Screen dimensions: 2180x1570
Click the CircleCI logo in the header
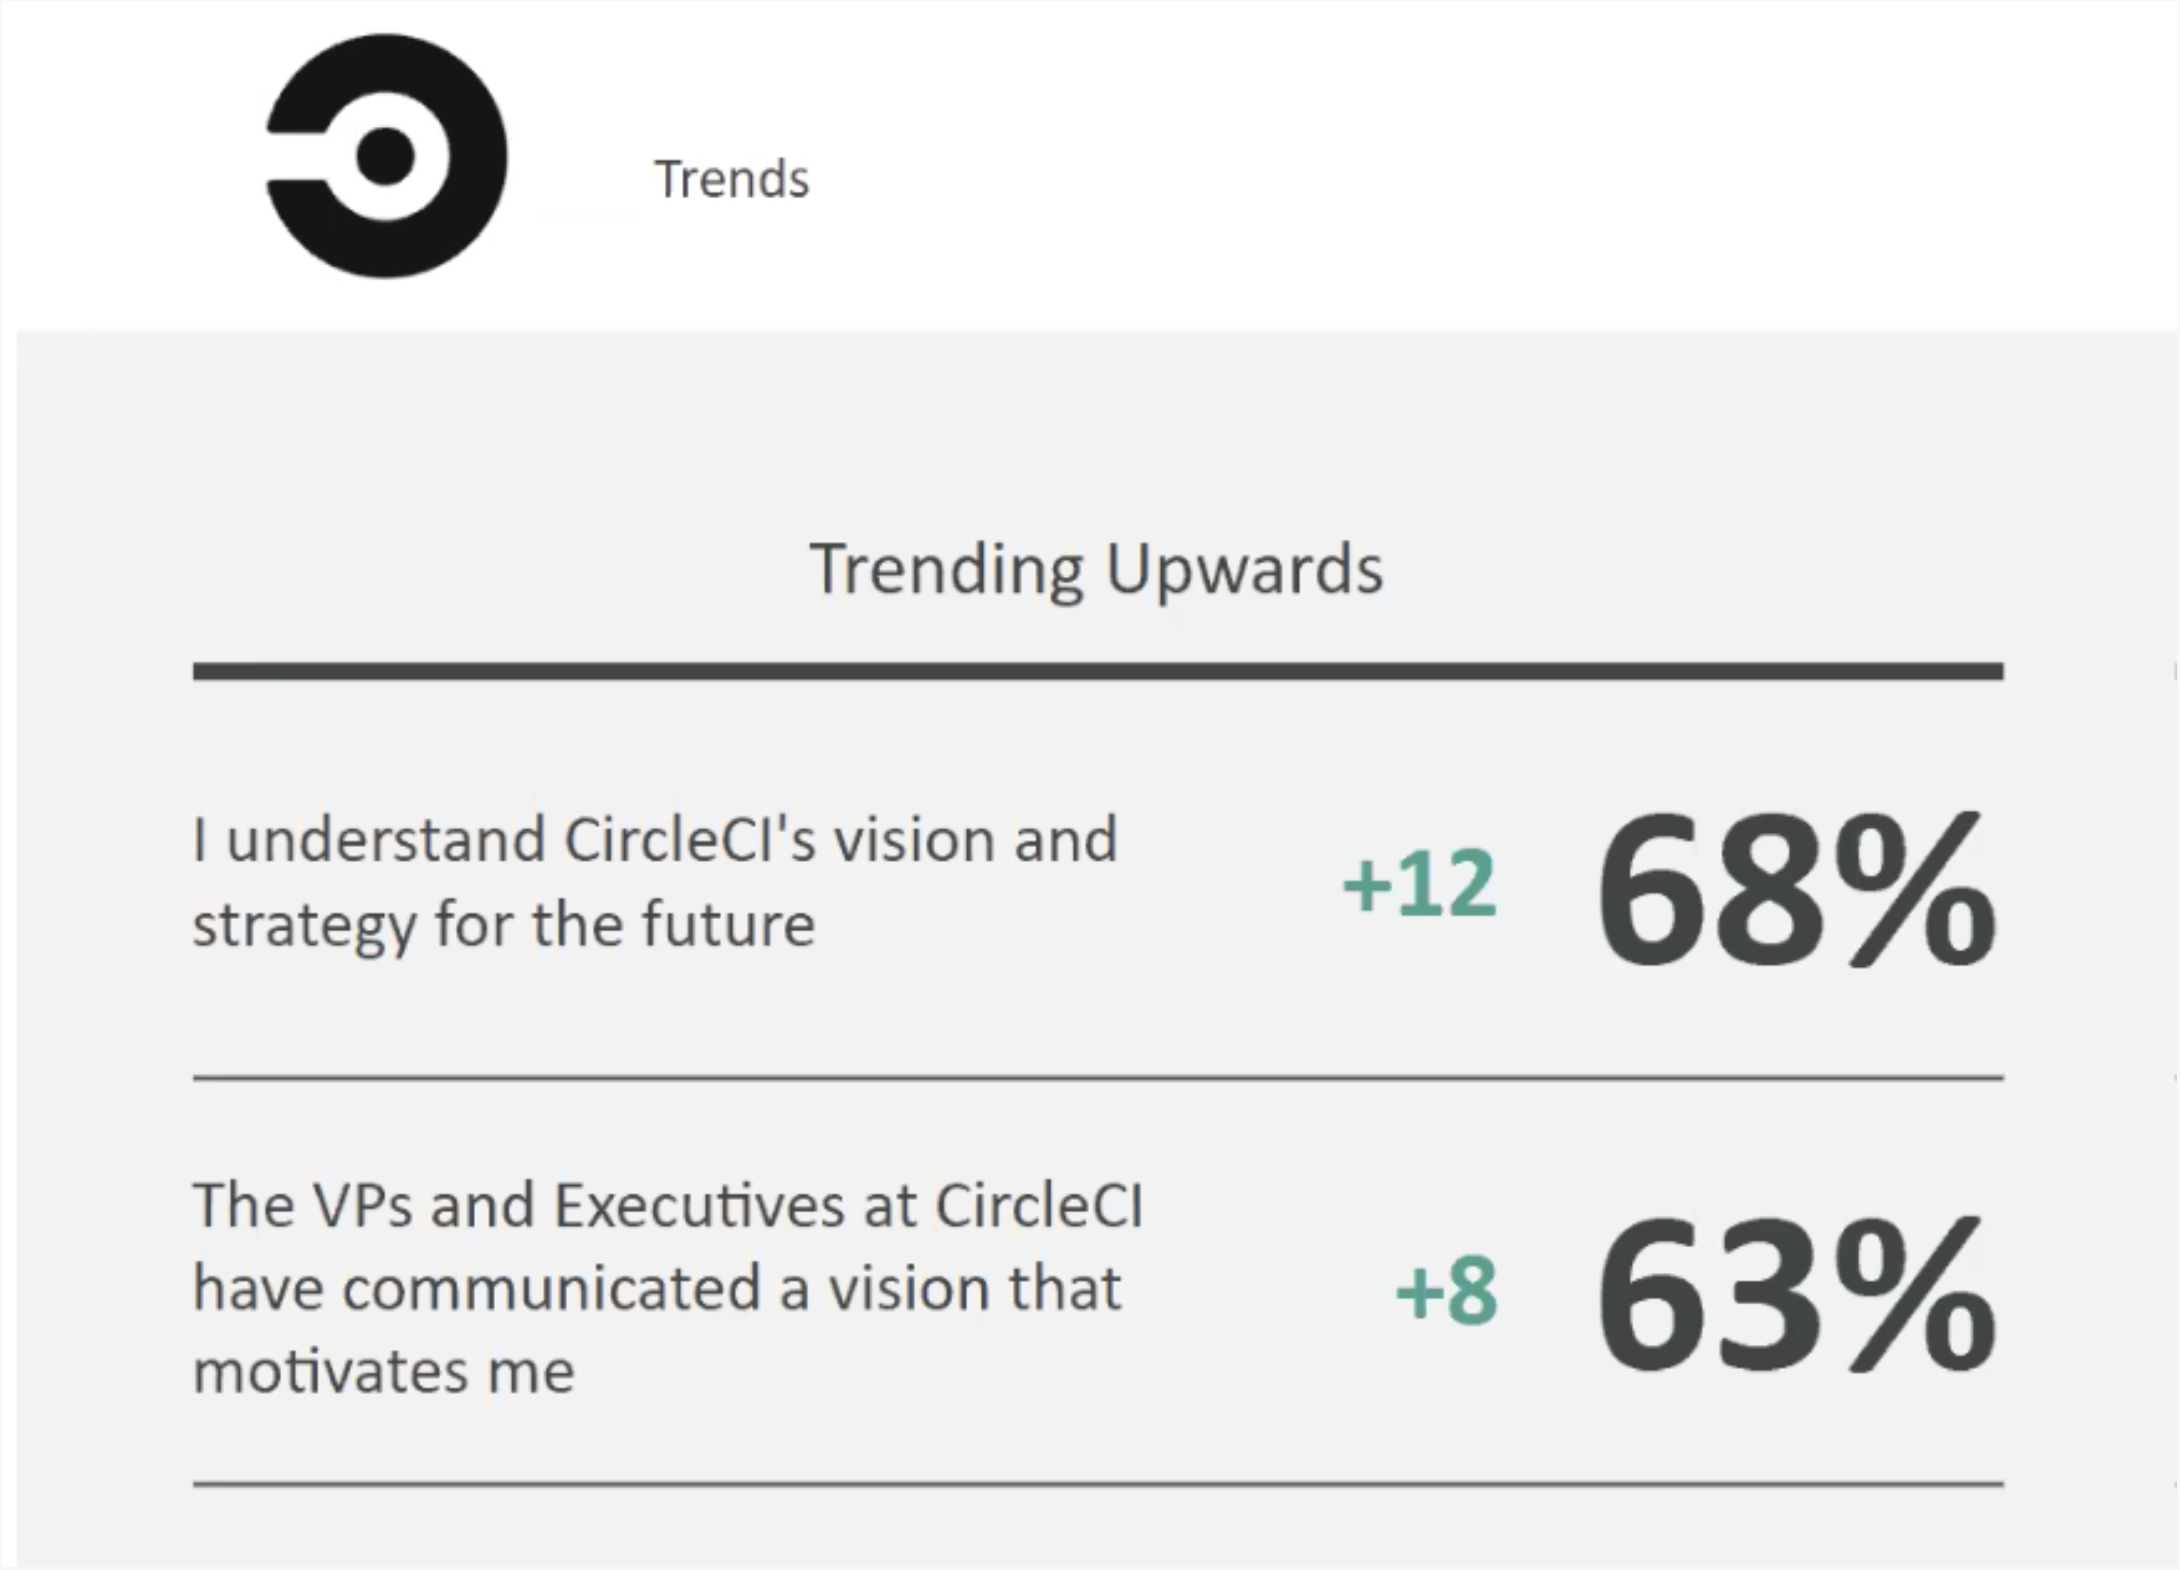click(386, 156)
